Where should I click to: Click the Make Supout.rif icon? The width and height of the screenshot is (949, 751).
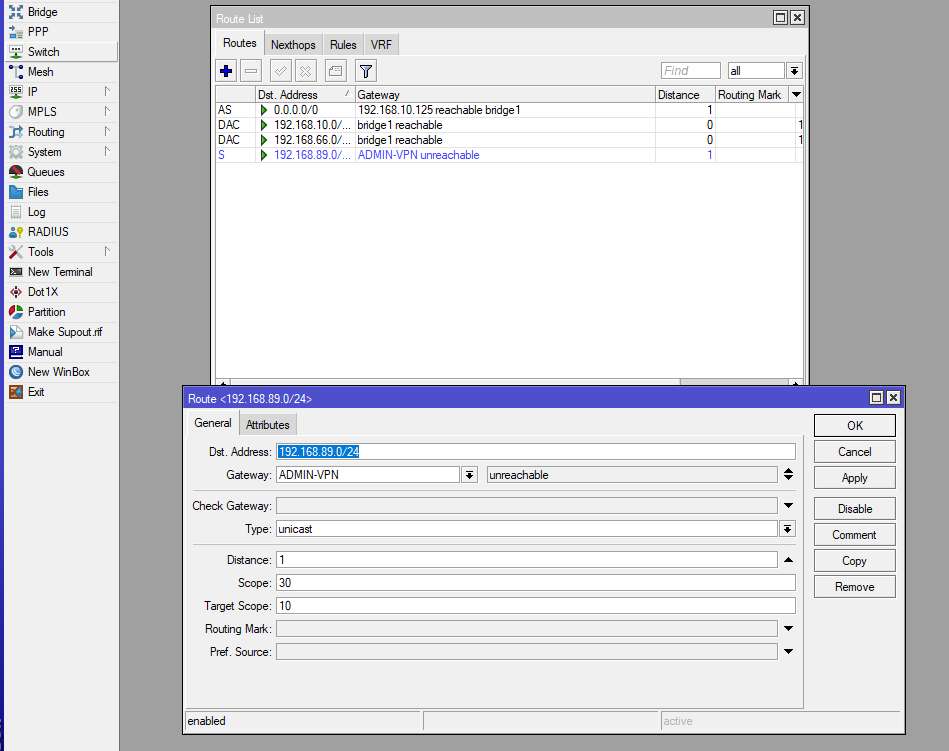[16, 332]
